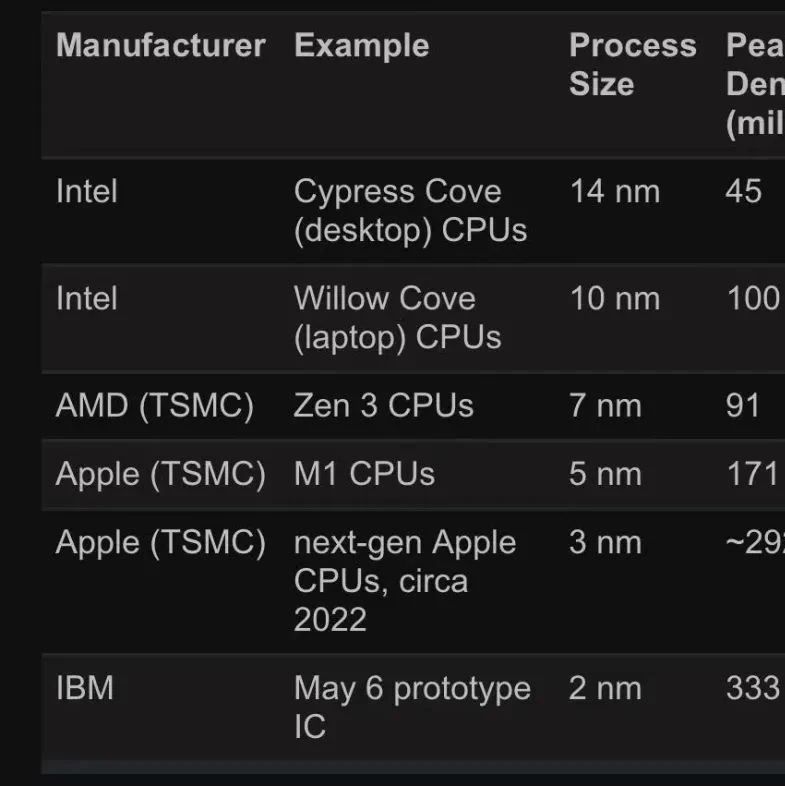
Task: Click the density value 91
Action: pos(742,406)
